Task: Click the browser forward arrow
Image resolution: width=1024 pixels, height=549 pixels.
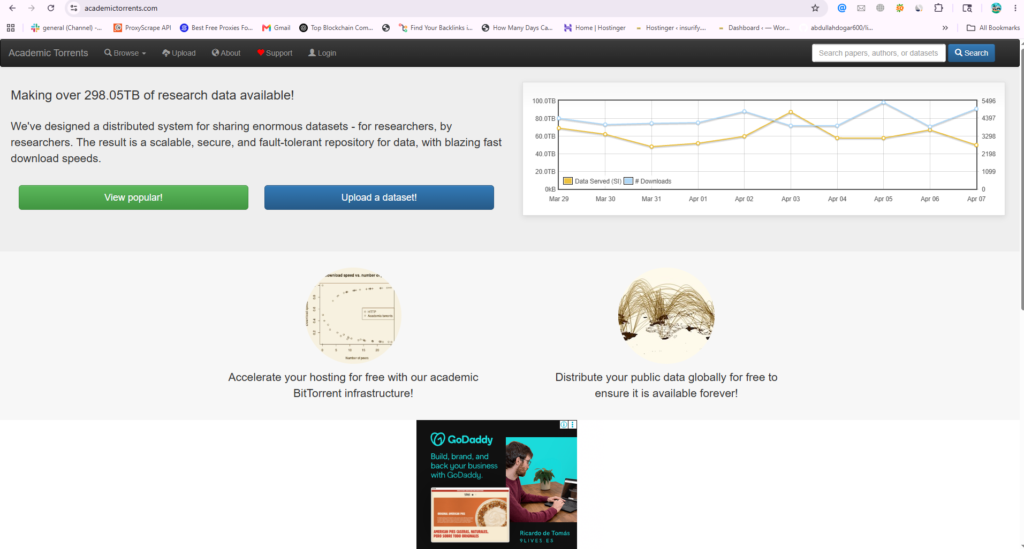Action: [31, 8]
